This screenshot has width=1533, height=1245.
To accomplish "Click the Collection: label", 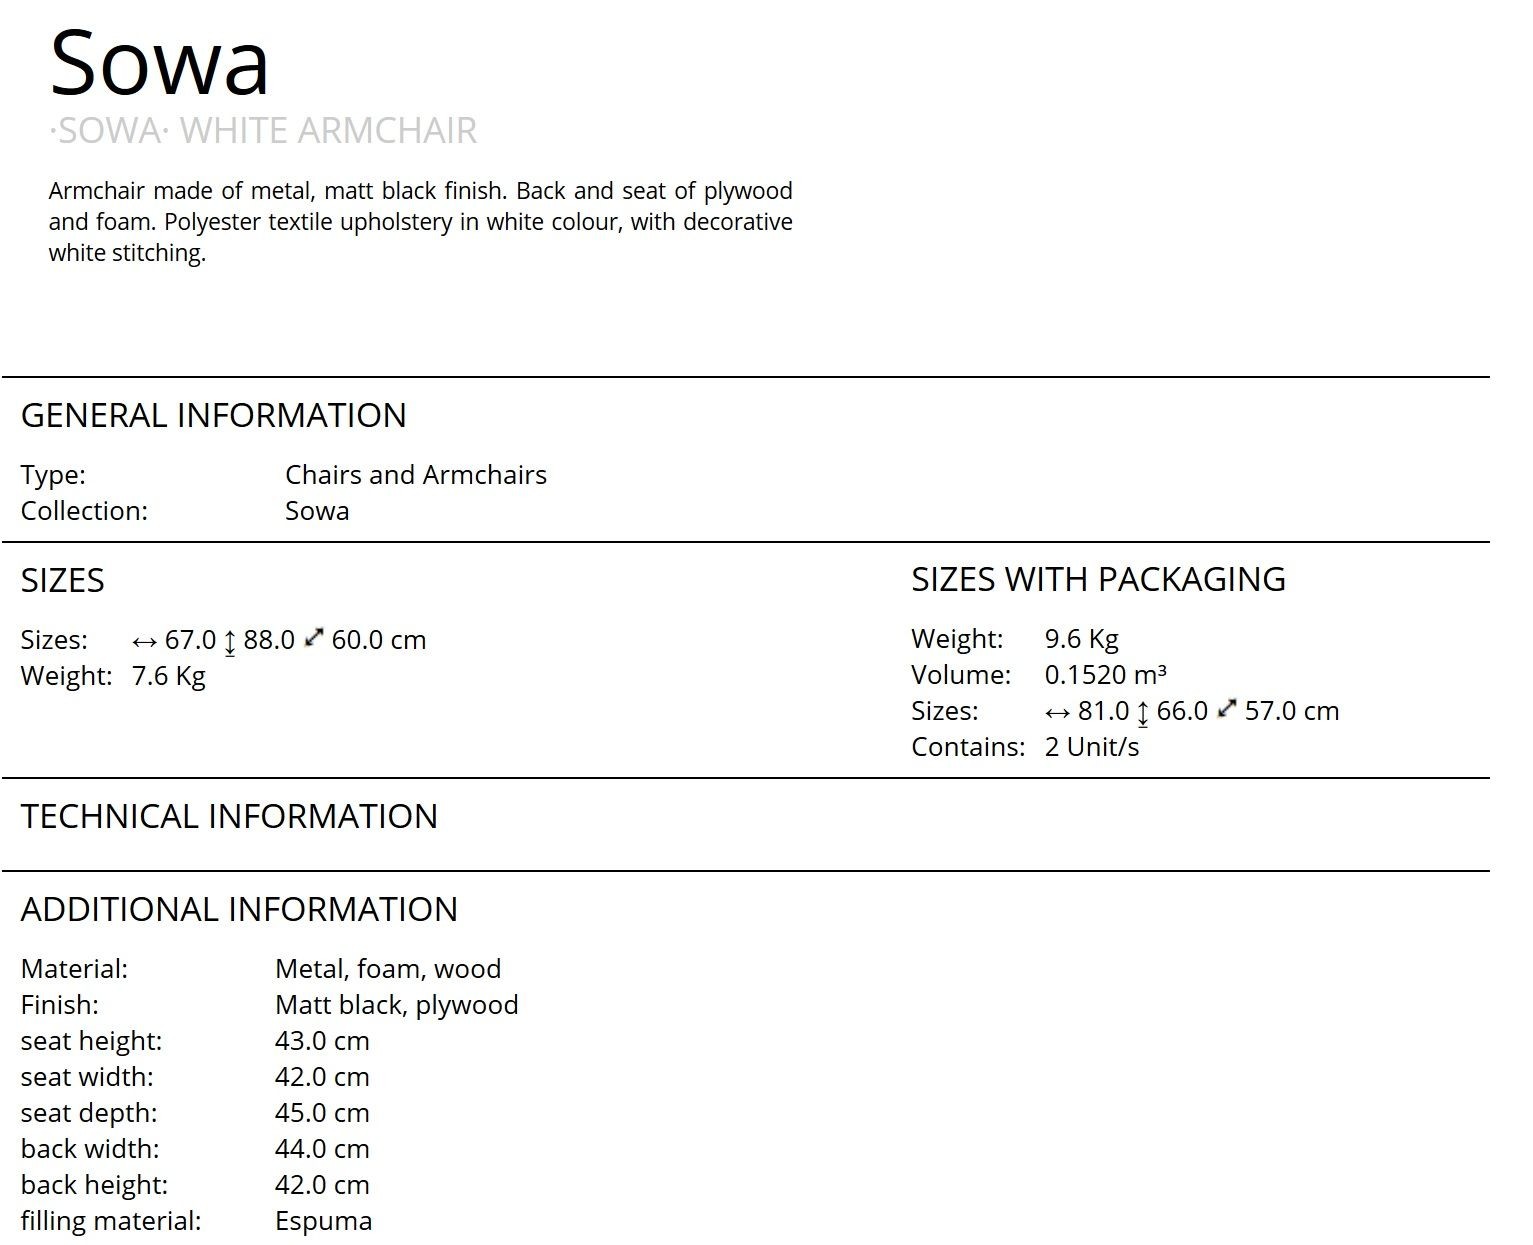I will (84, 510).
